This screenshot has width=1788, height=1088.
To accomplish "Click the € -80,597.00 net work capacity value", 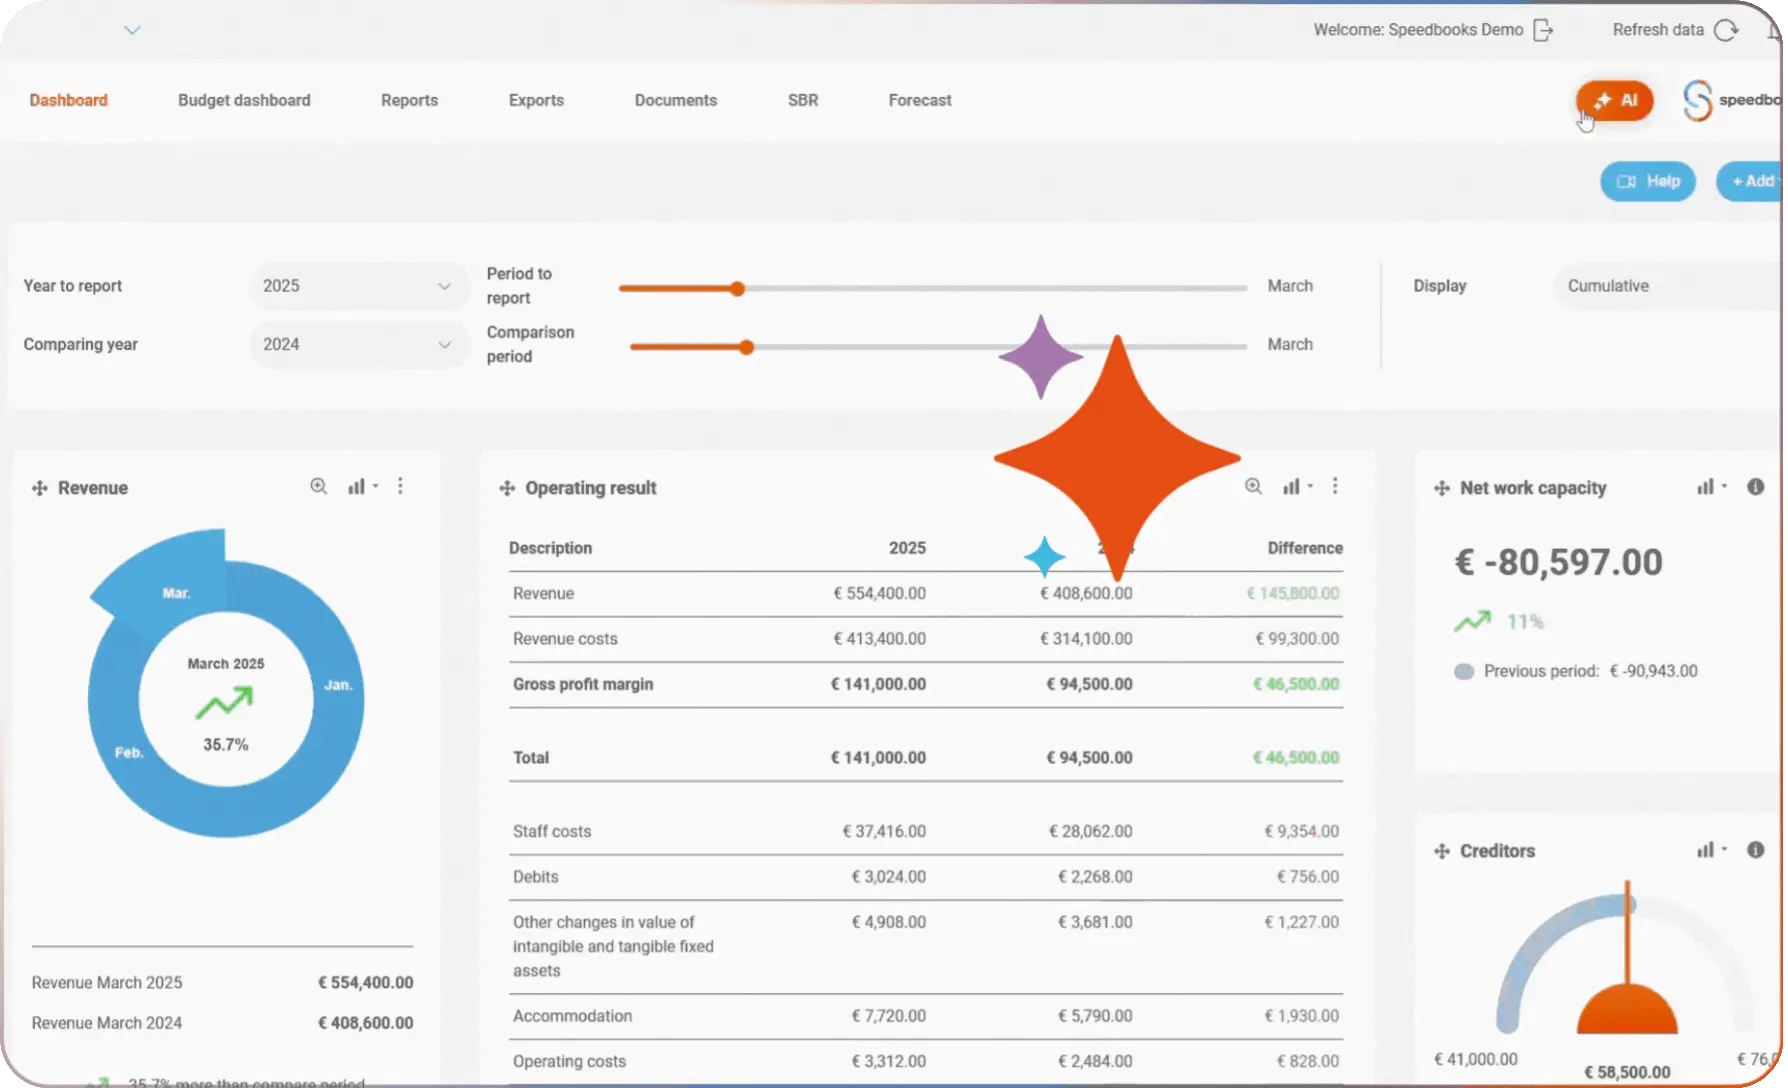I will coord(1558,562).
